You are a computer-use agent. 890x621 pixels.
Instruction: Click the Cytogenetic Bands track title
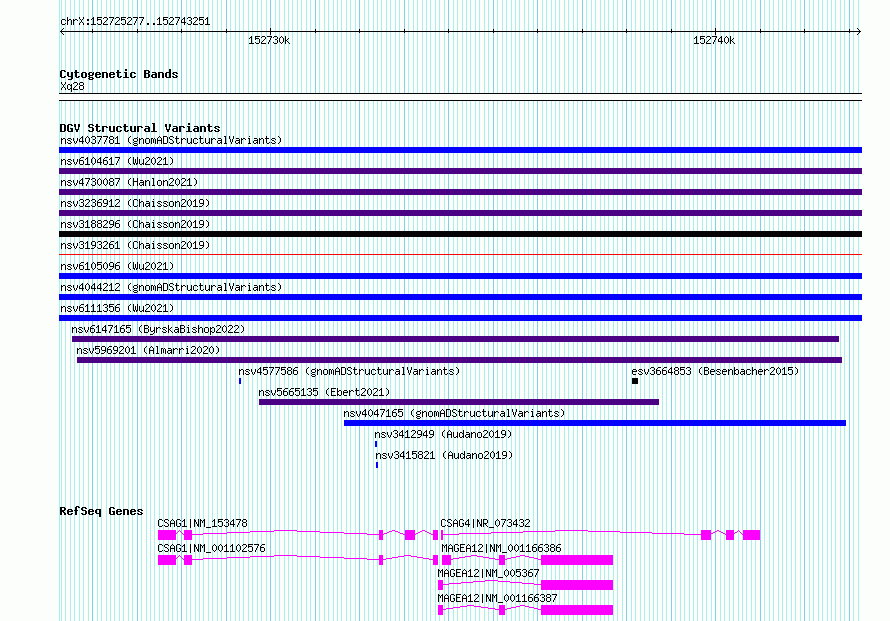pos(119,74)
